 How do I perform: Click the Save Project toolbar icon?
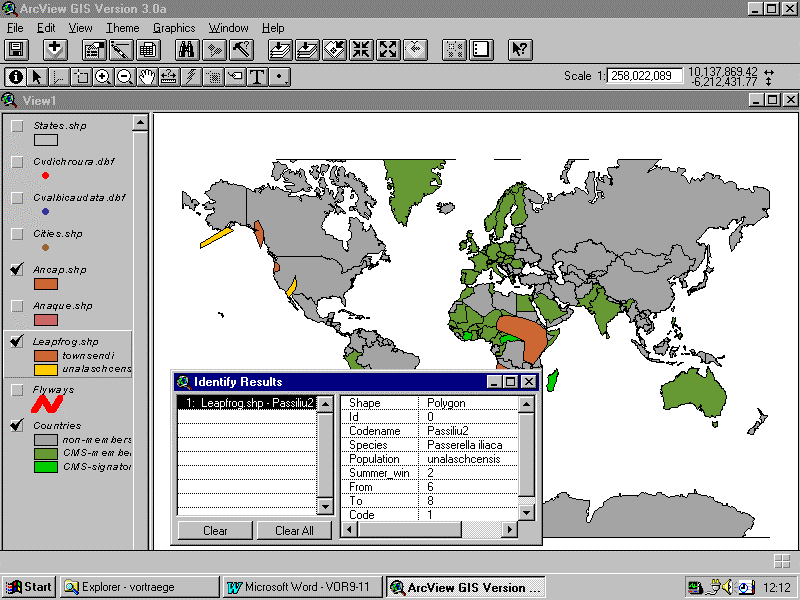click(x=16, y=49)
